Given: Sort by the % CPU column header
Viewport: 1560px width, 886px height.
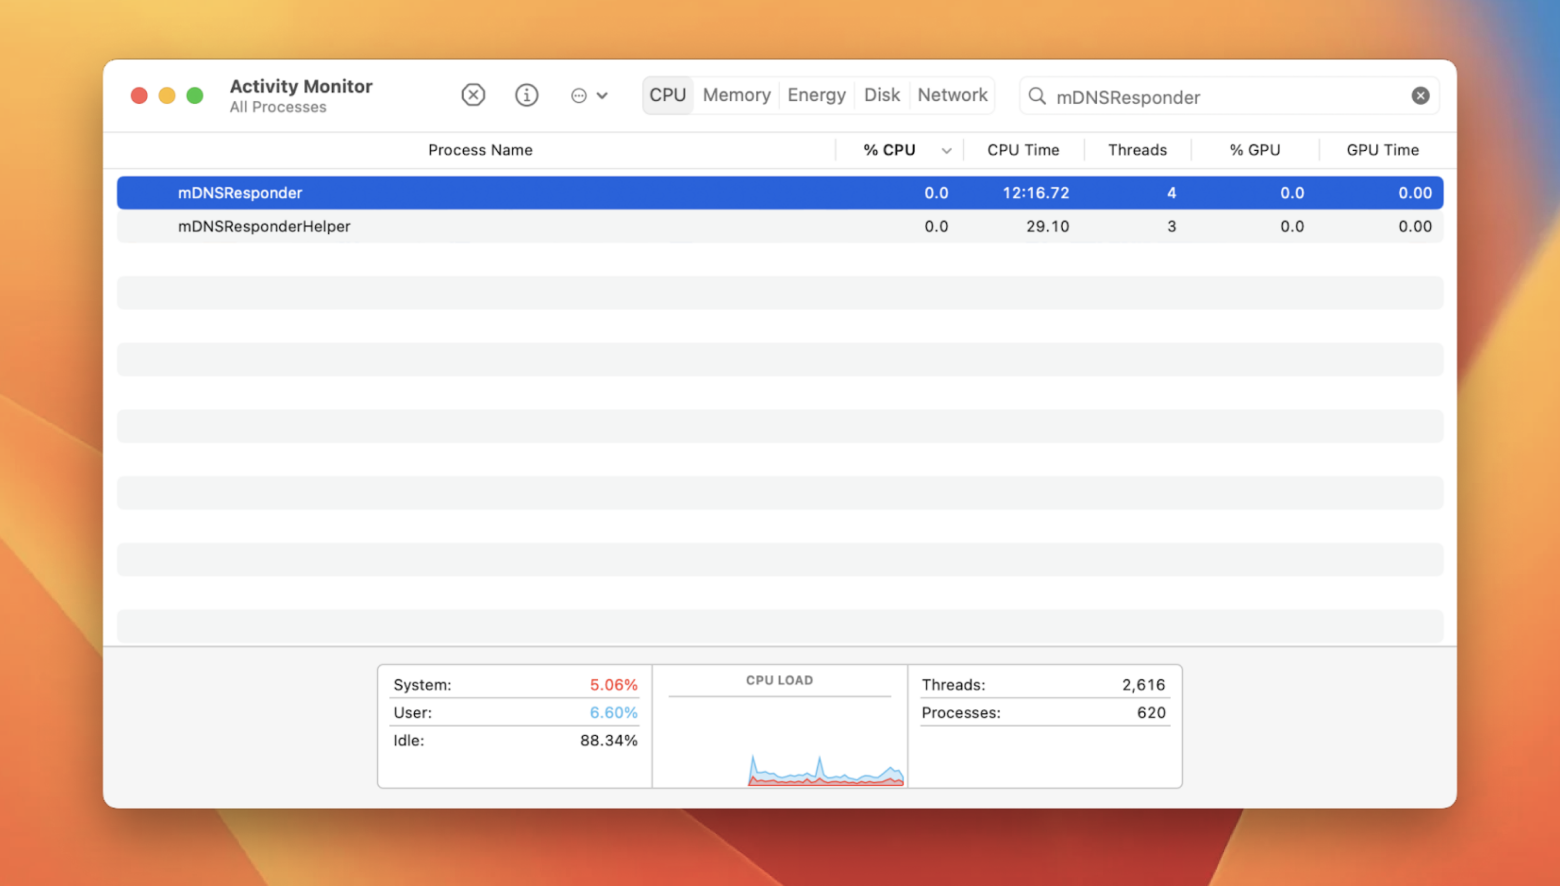Looking at the screenshot, I should tap(889, 150).
